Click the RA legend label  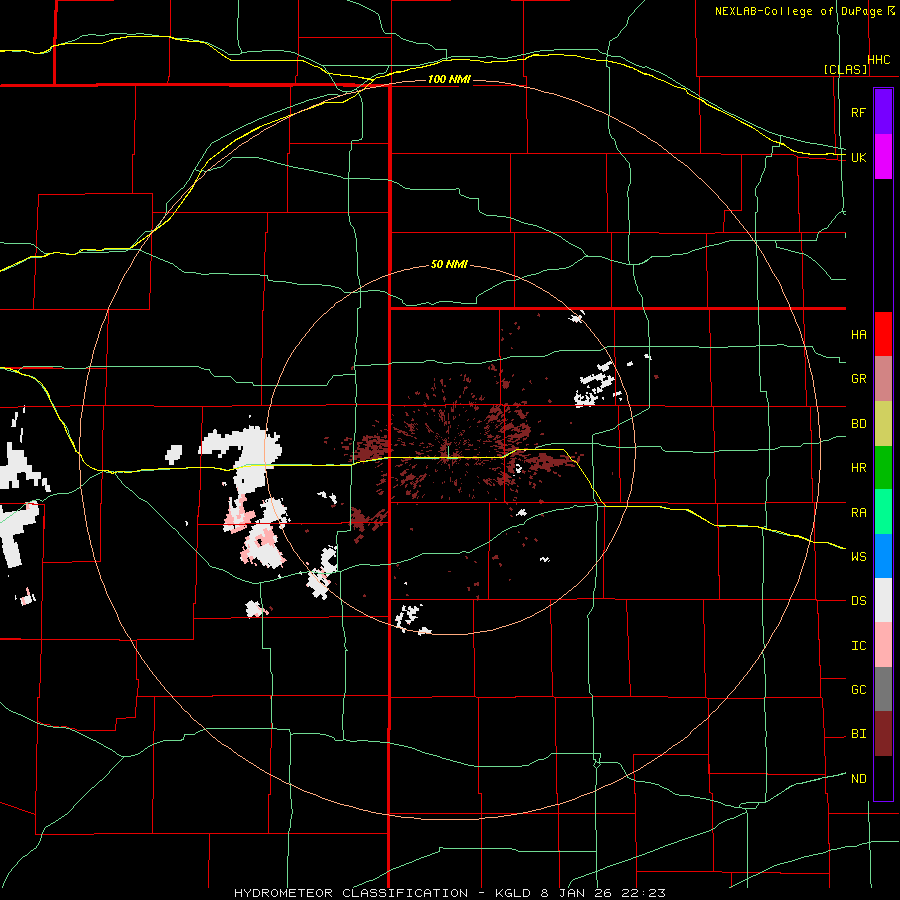point(859,513)
